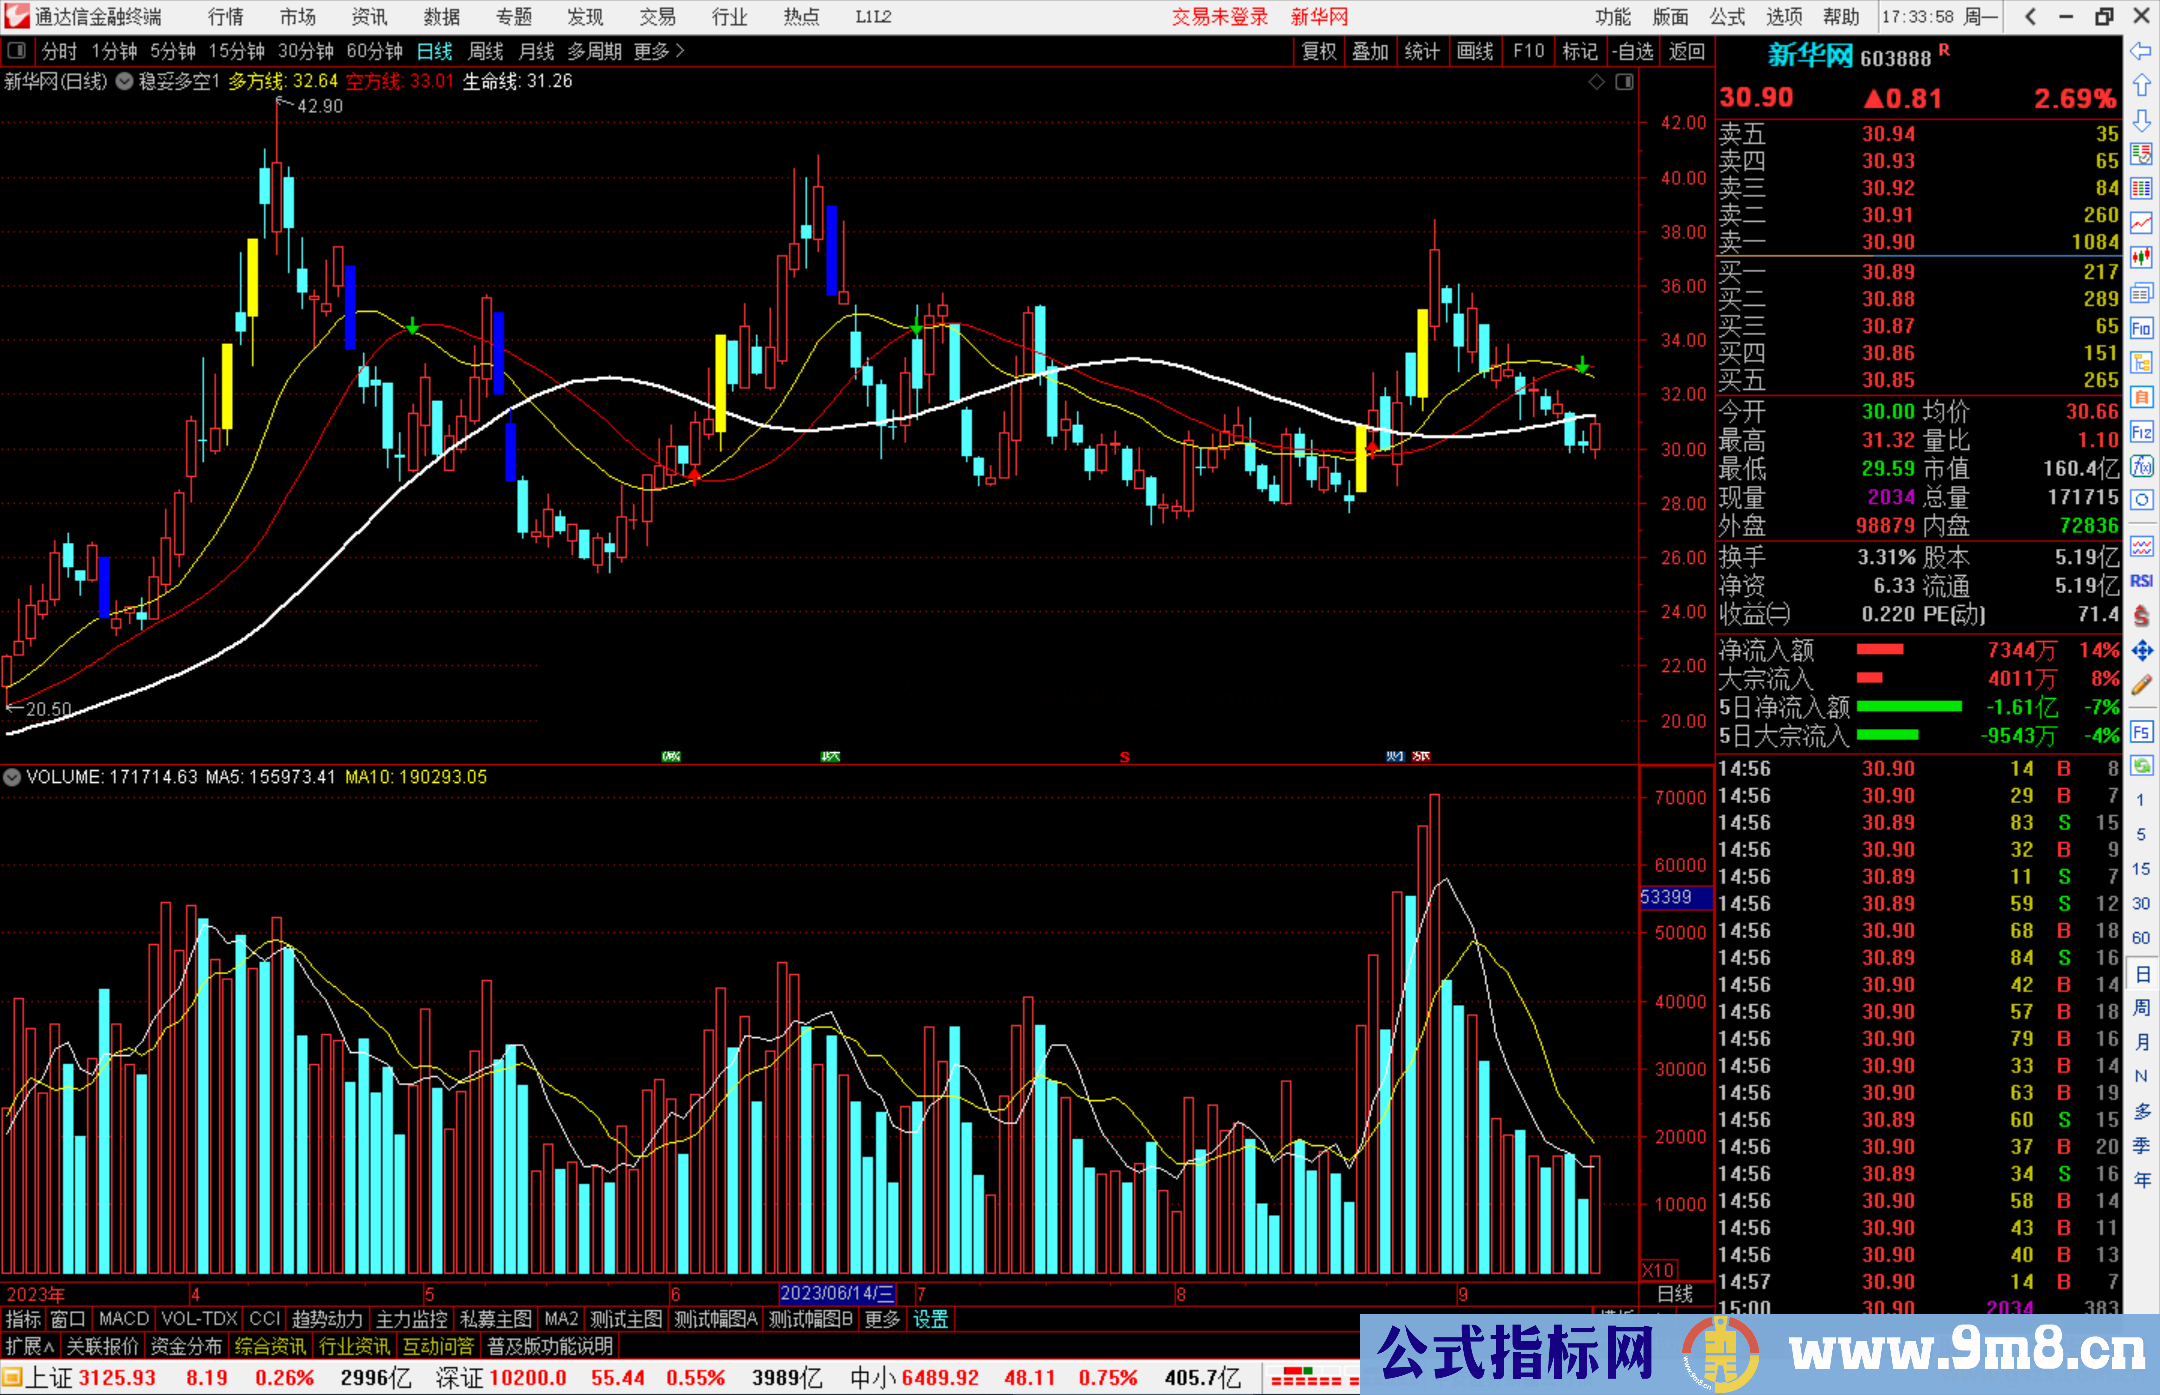Click the split panel icon above price axis
Viewport: 2160px width, 1395px height.
click(x=1624, y=82)
